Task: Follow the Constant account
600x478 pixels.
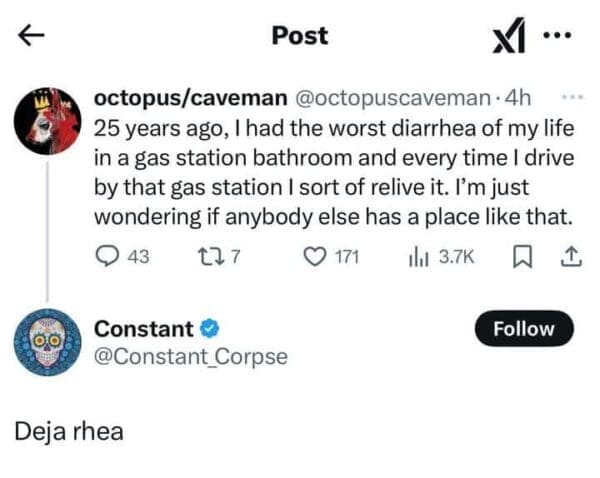Action: pyautogui.click(x=524, y=328)
